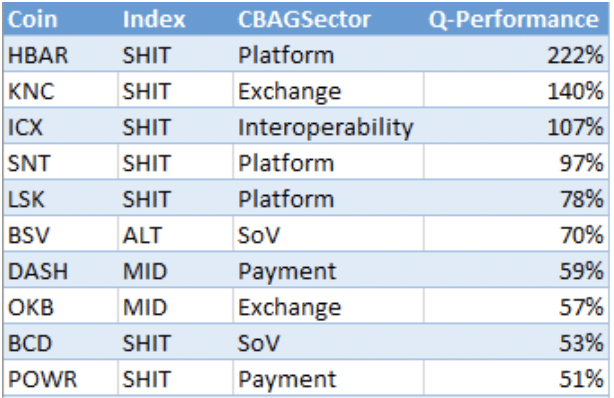This screenshot has height=398, width=614.
Task: Click the POWR coin cell
Action: click(60, 378)
